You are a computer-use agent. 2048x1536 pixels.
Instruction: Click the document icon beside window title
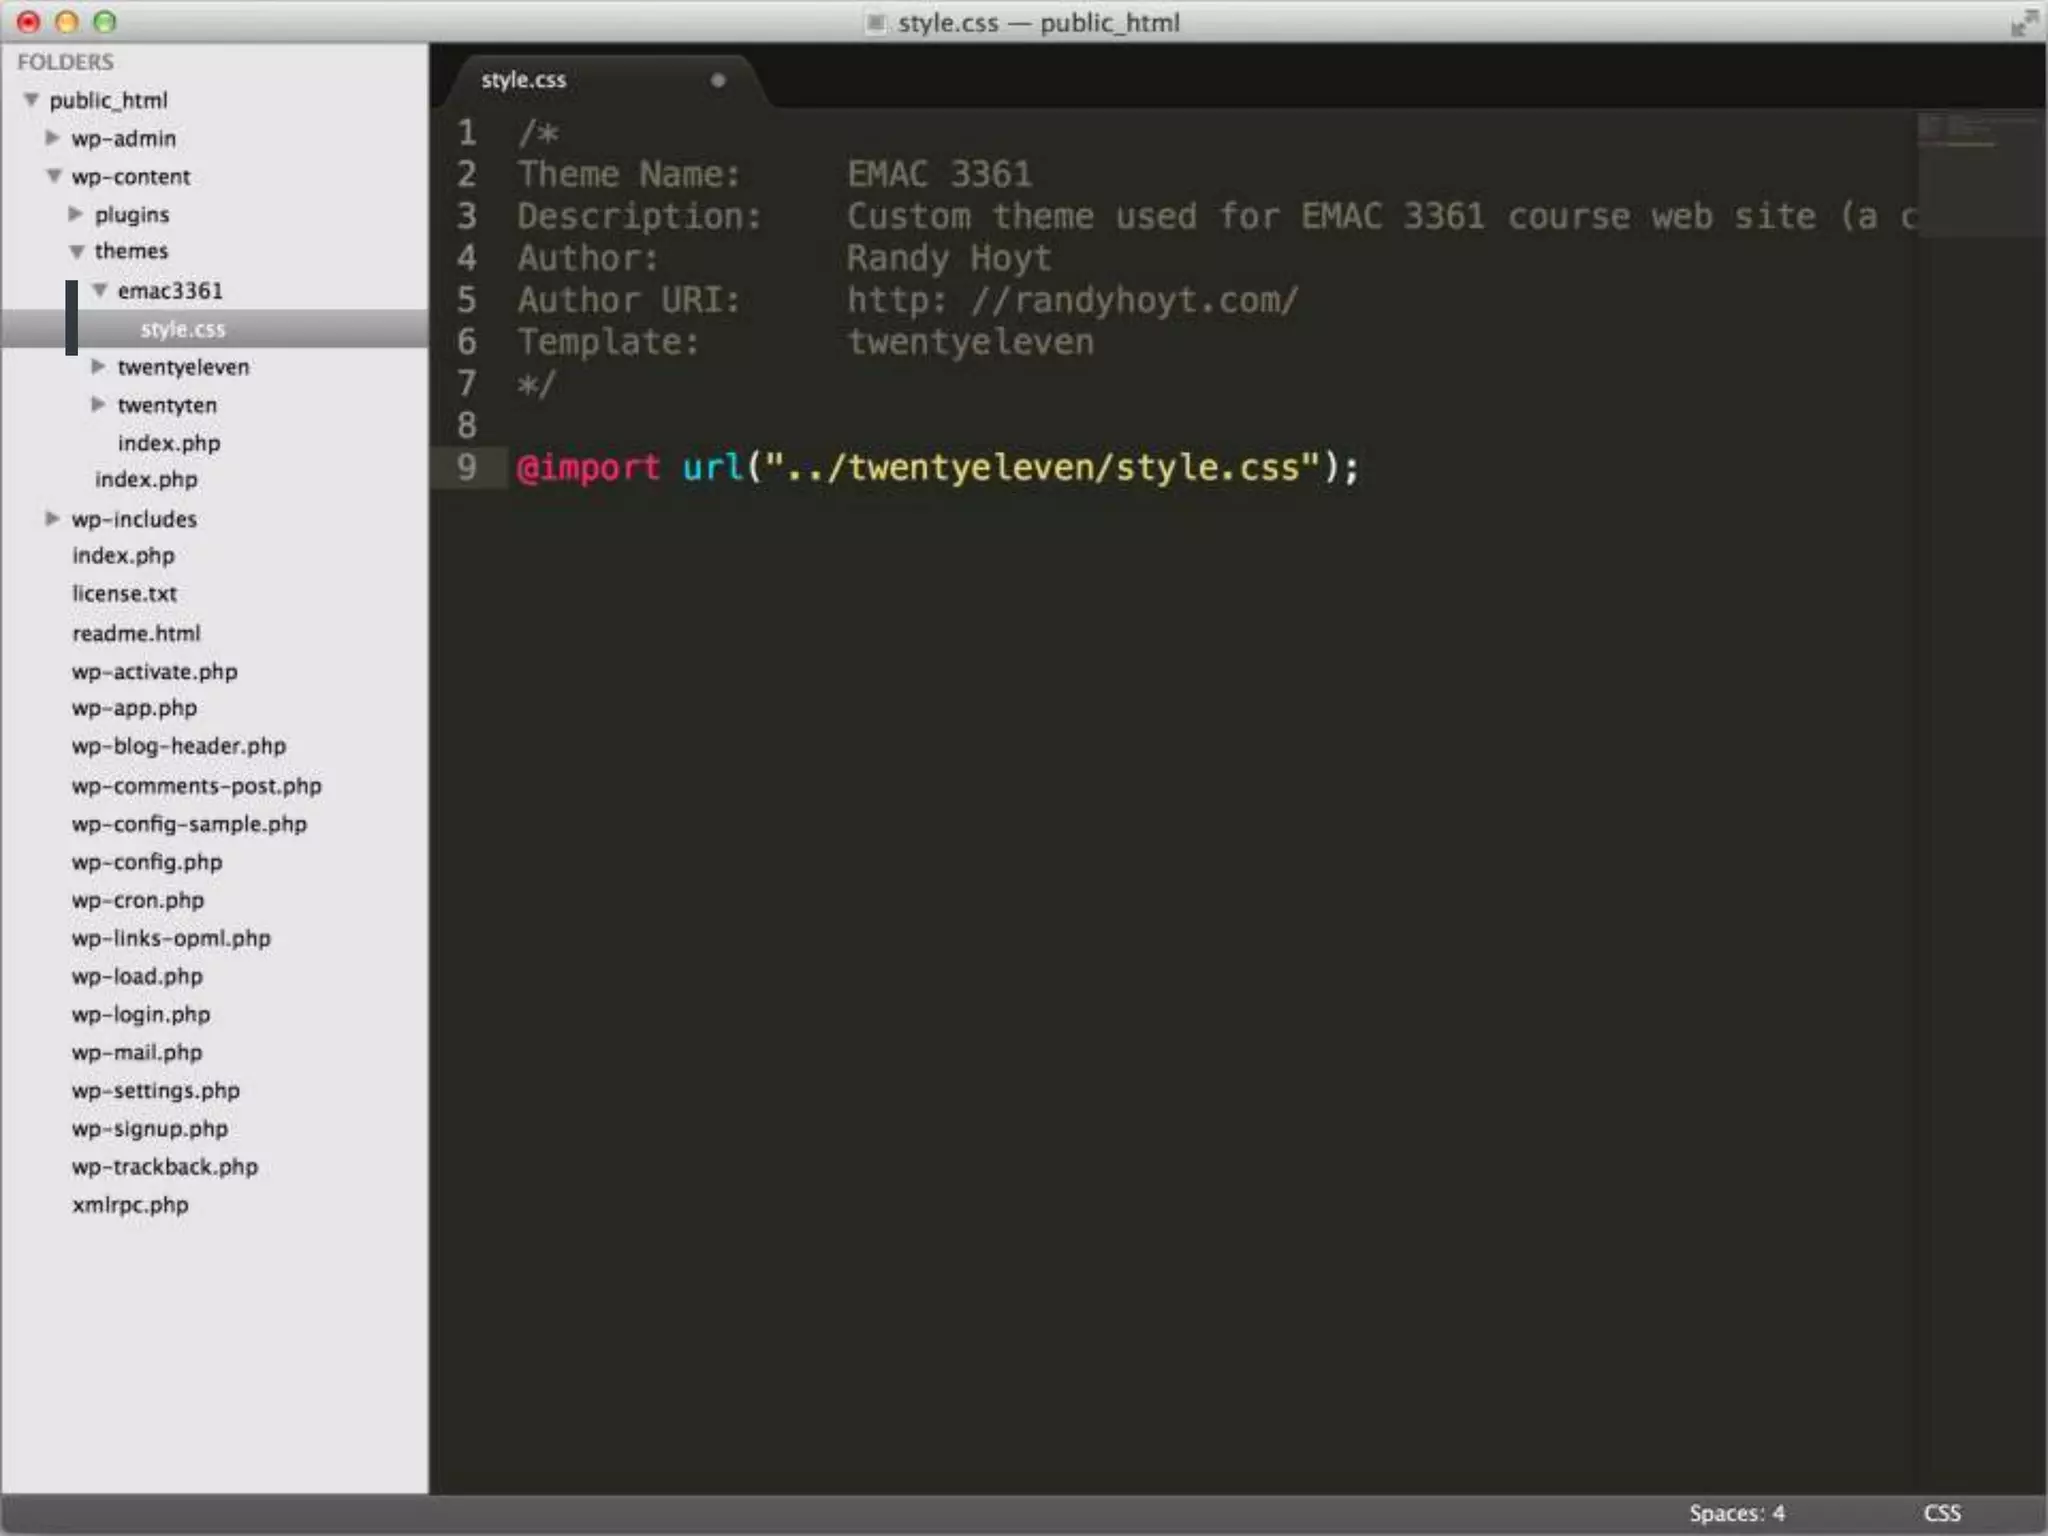click(876, 22)
